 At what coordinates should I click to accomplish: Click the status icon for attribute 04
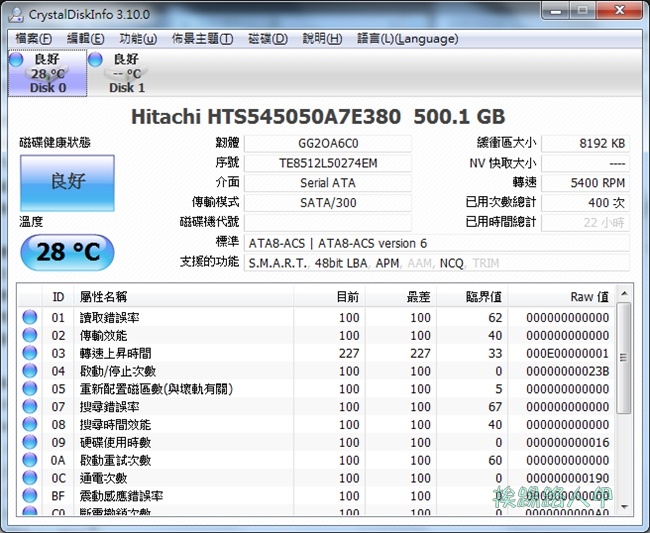(x=29, y=371)
